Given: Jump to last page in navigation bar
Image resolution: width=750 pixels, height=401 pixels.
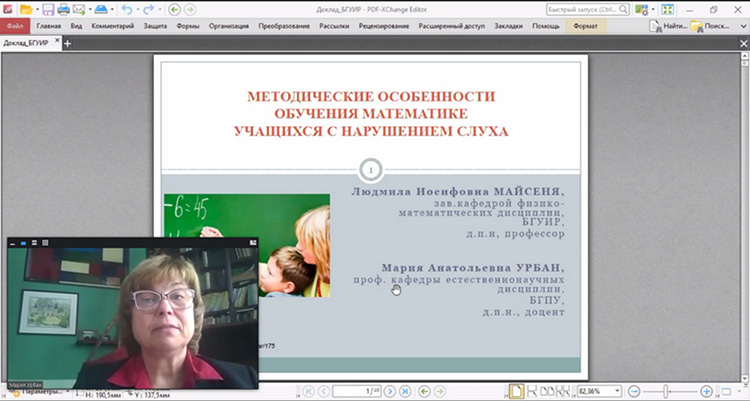Looking at the screenshot, I should (405, 391).
